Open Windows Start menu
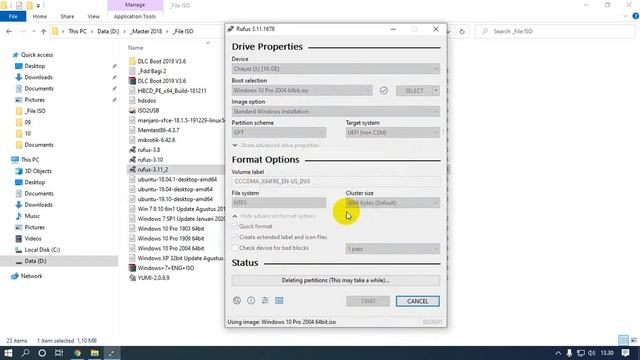Viewport: 640px width, 360px height. point(8,353)
